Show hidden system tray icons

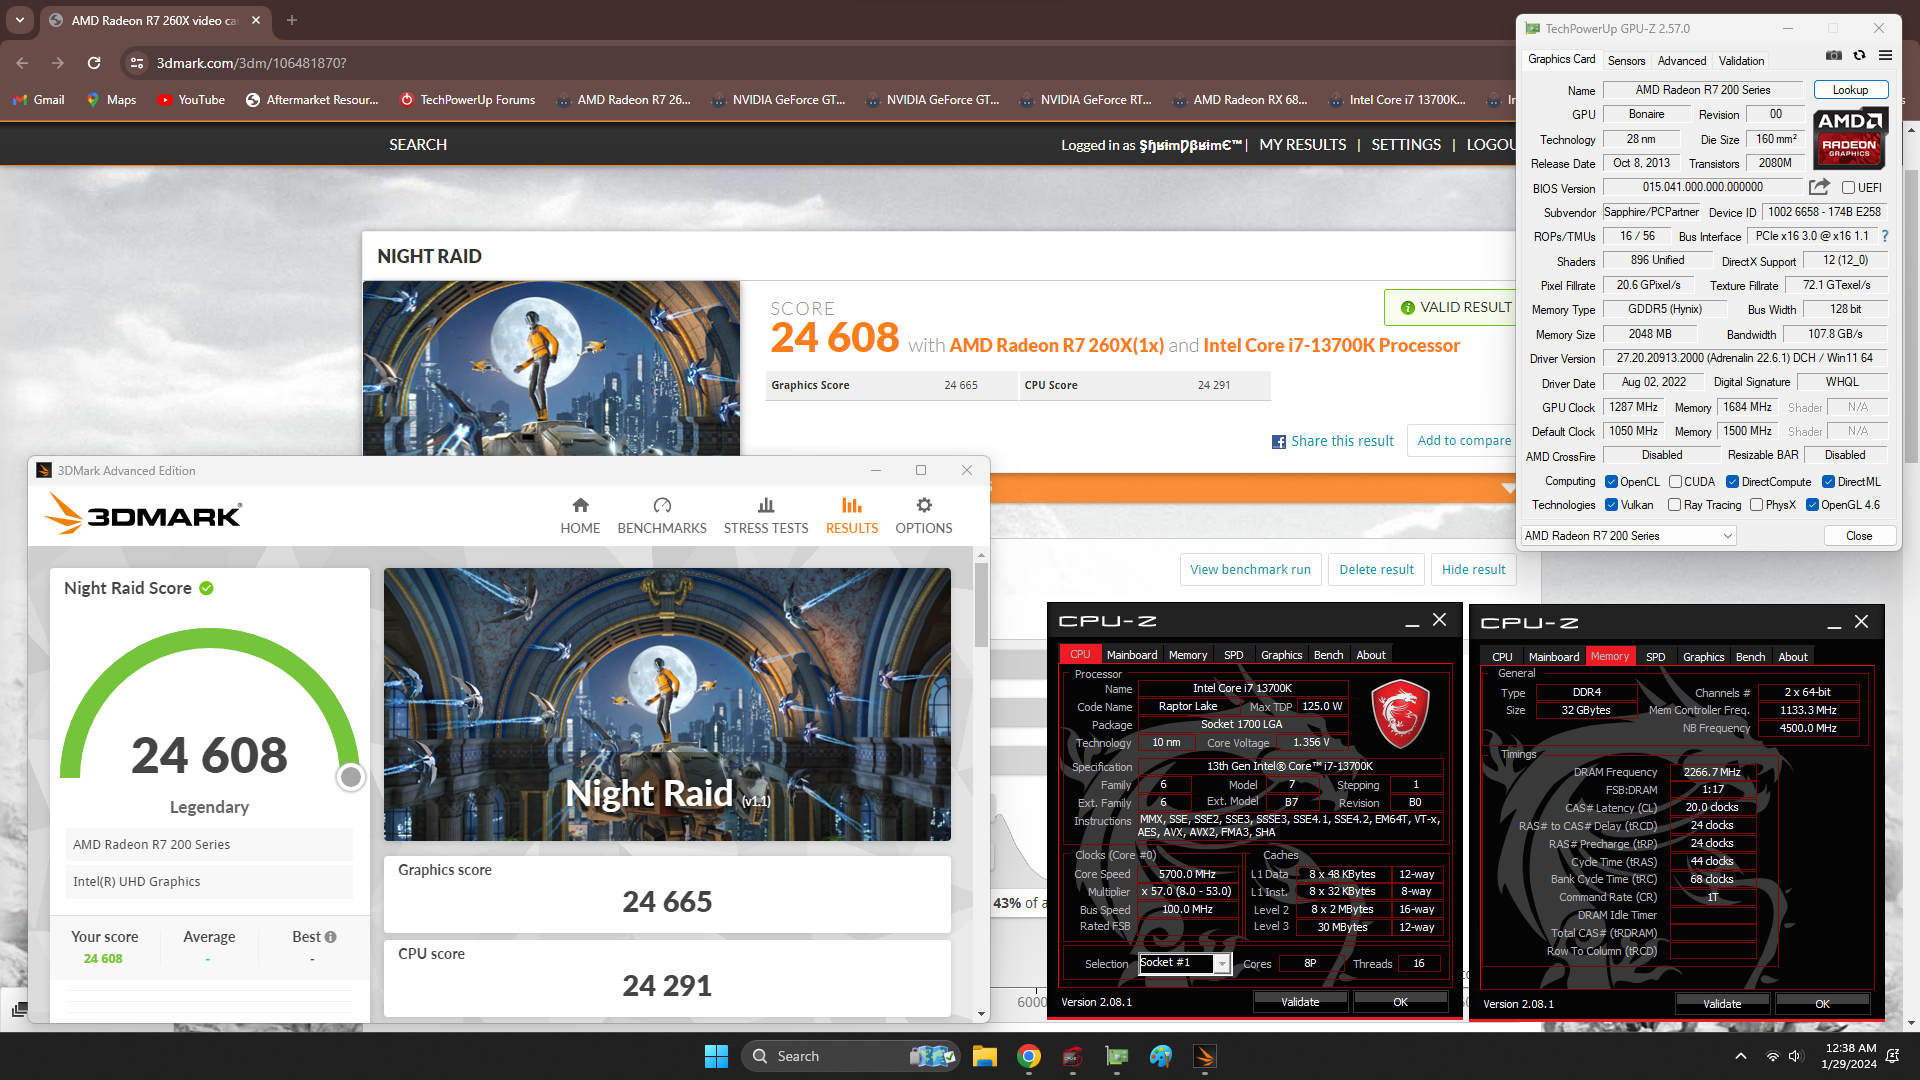click(x=1741, y=1056)
